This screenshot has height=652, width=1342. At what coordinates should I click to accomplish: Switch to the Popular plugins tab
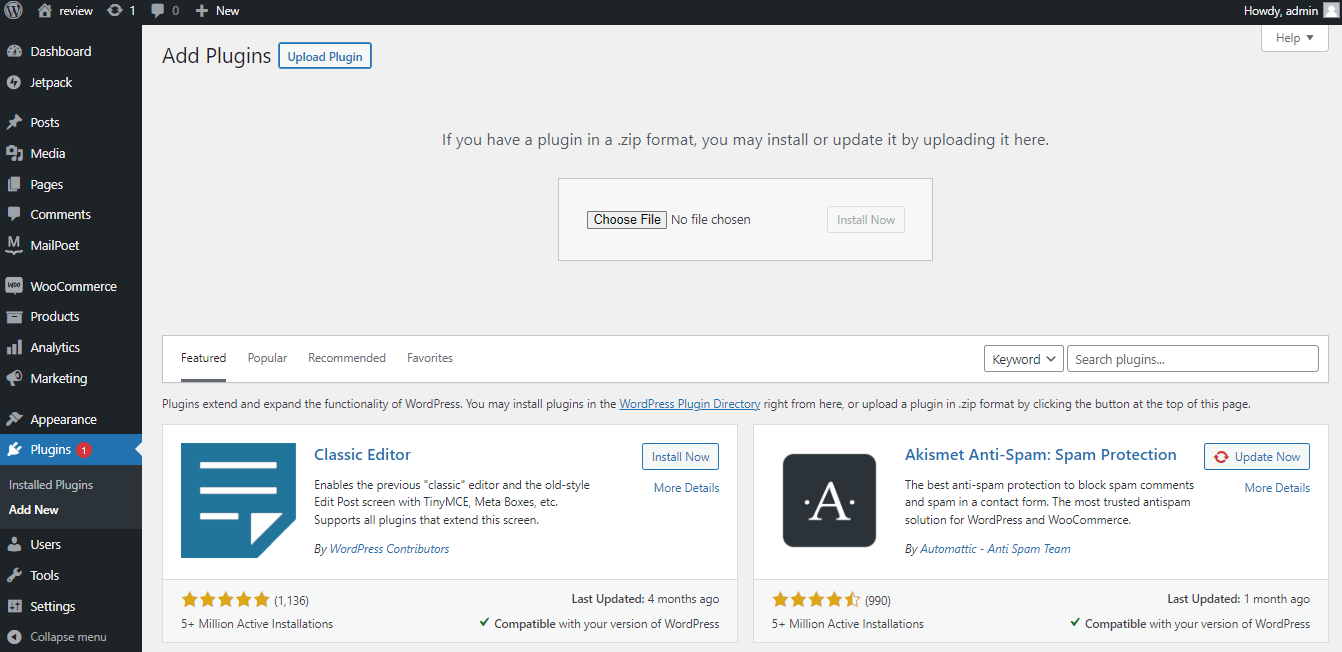(267, 358)
